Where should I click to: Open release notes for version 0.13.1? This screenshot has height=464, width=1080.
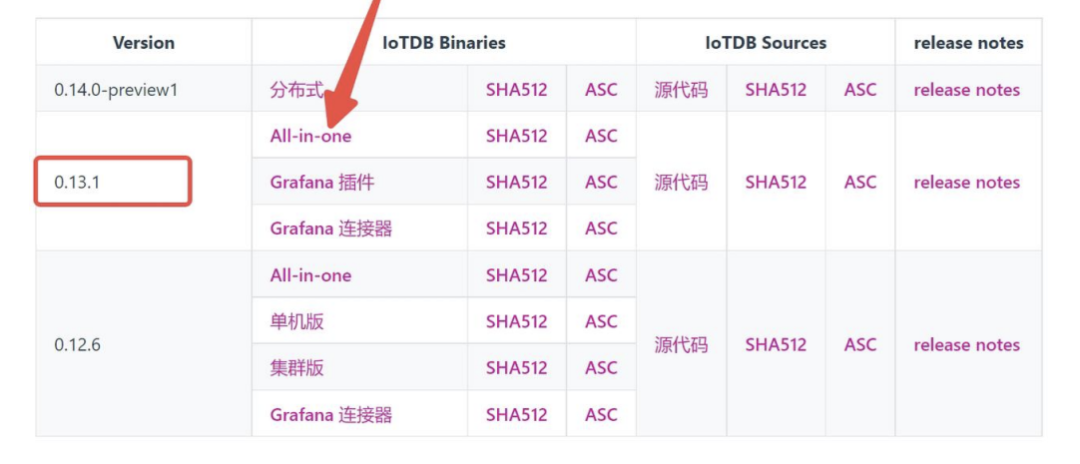click(x=966, y=182)
